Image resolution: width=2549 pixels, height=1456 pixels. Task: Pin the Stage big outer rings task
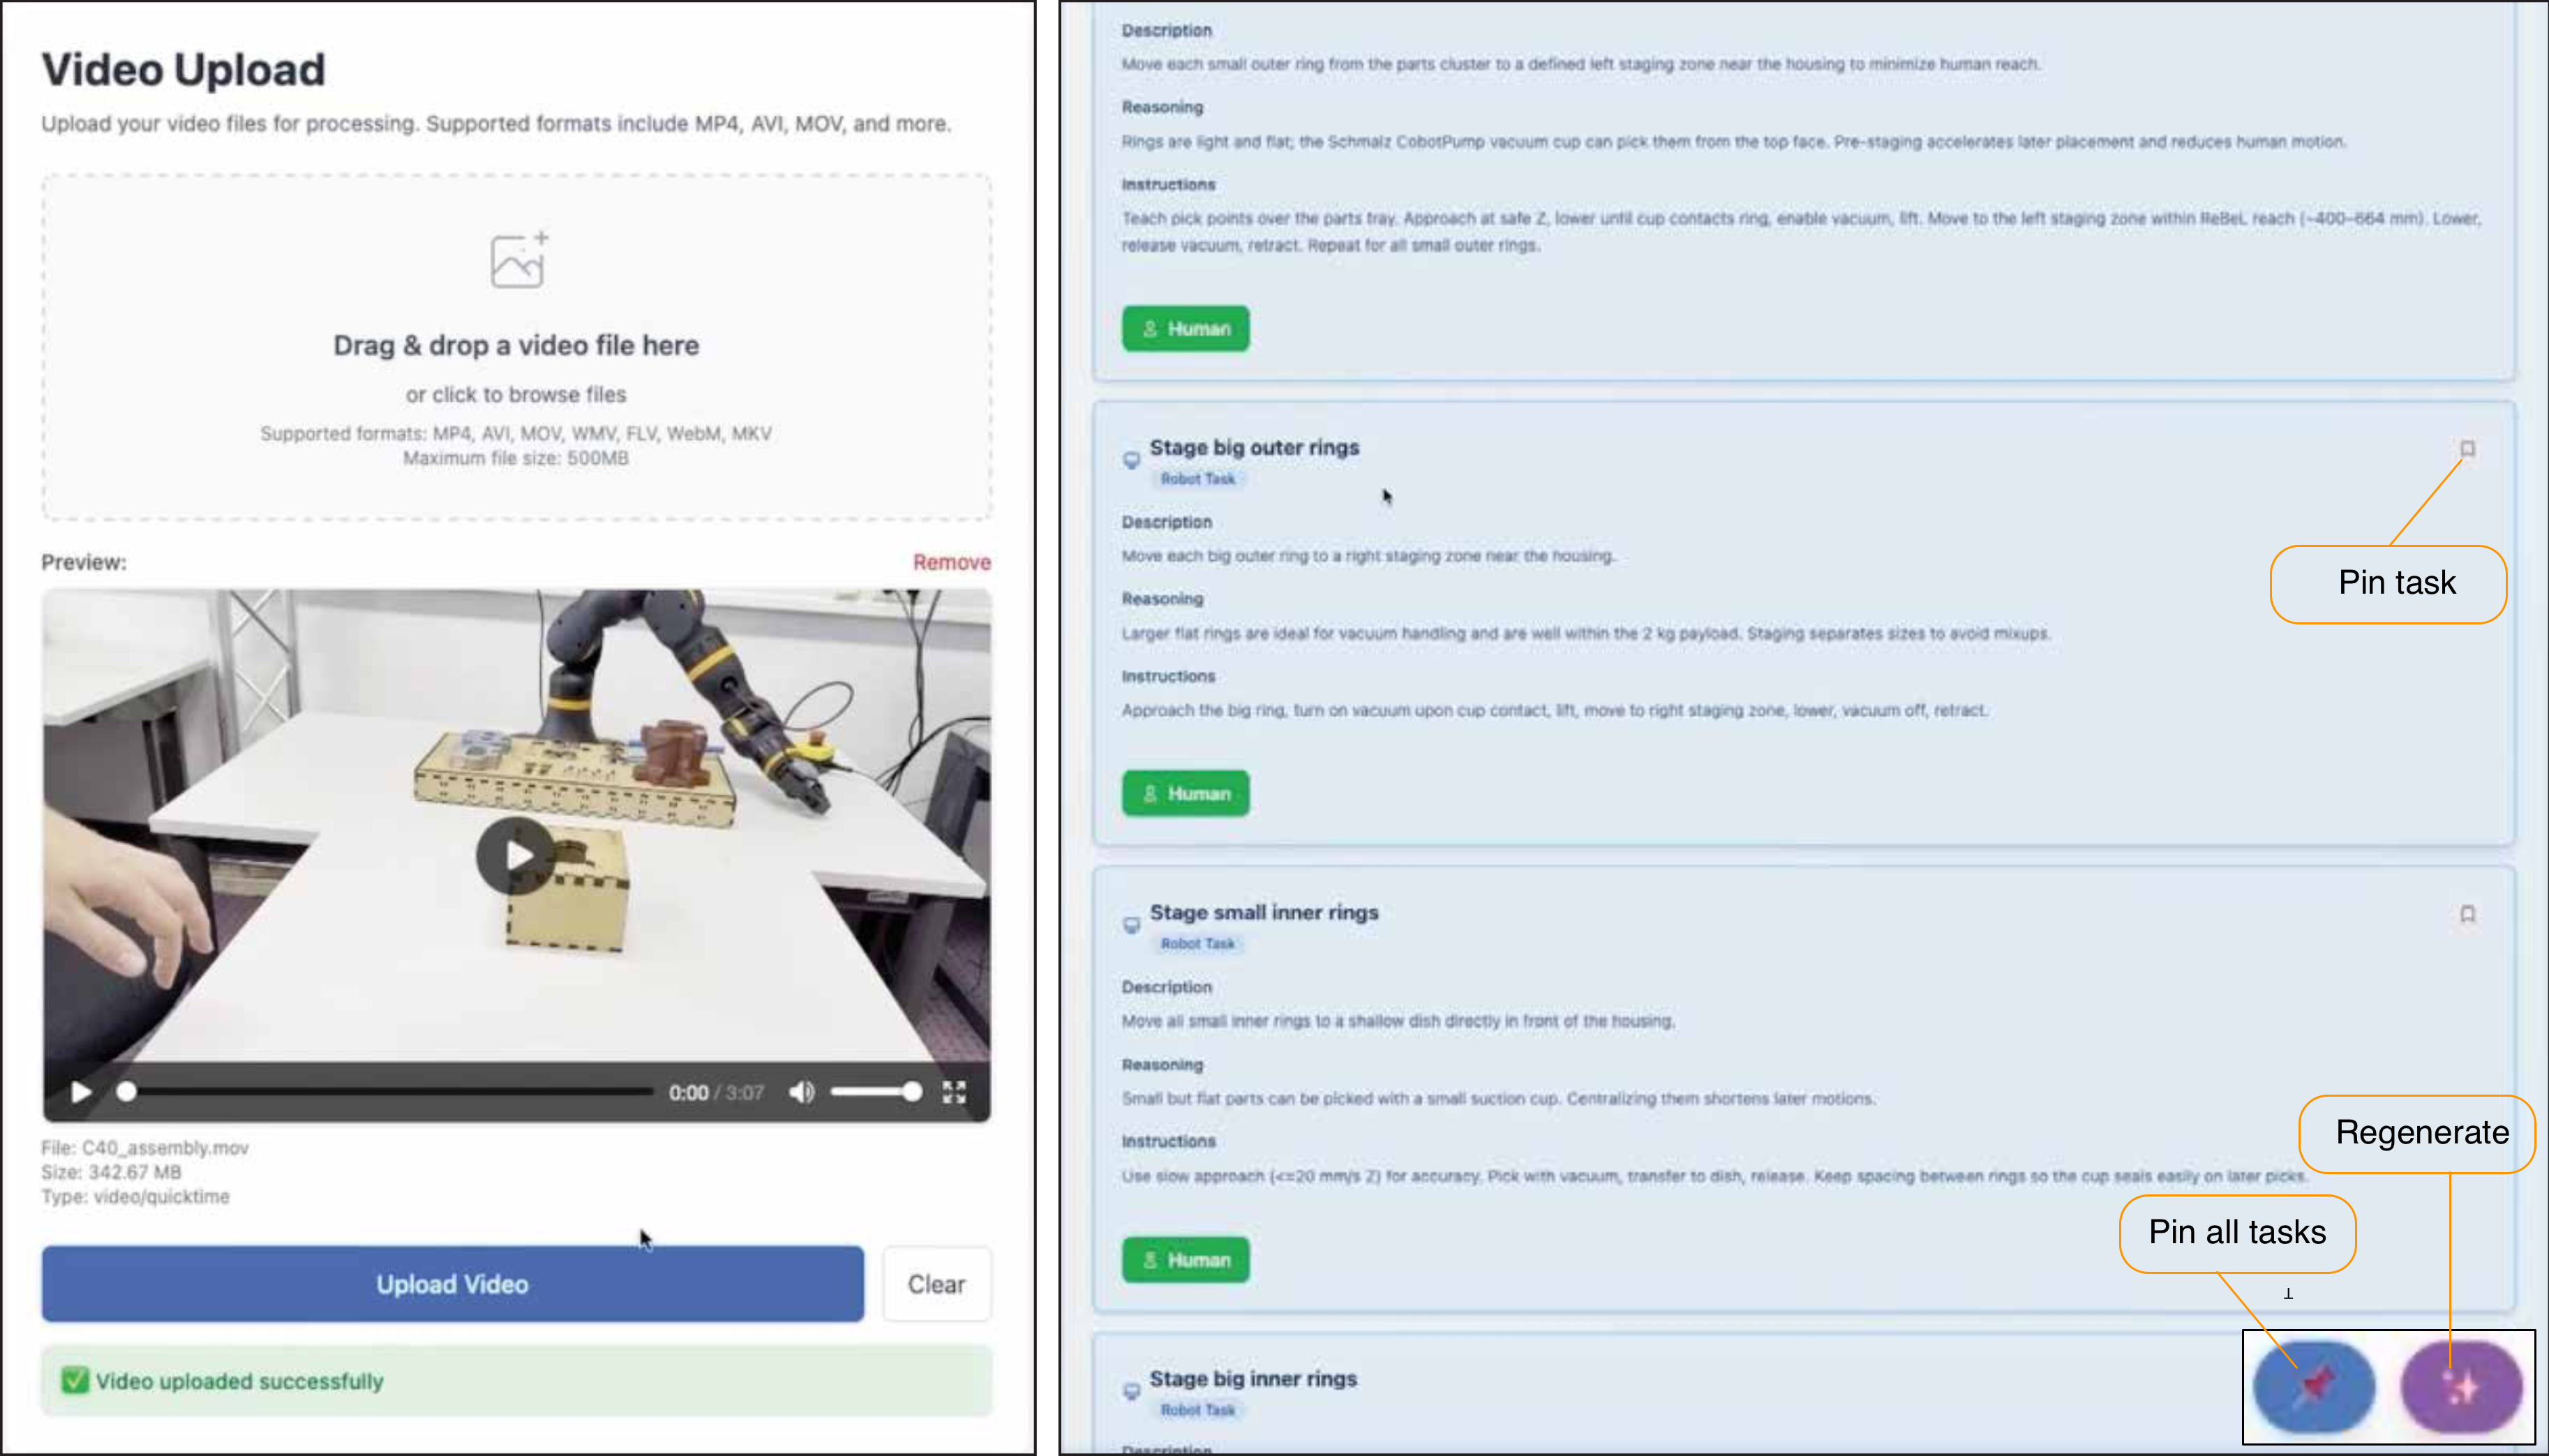click(x=2467, y=449)
